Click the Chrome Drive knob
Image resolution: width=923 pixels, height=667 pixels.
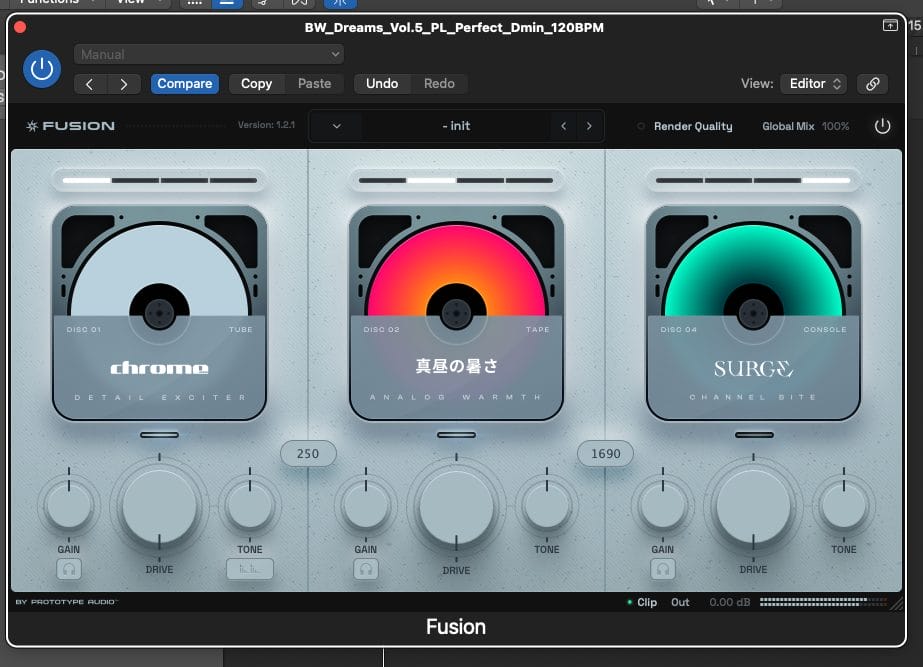coord(159,508)
